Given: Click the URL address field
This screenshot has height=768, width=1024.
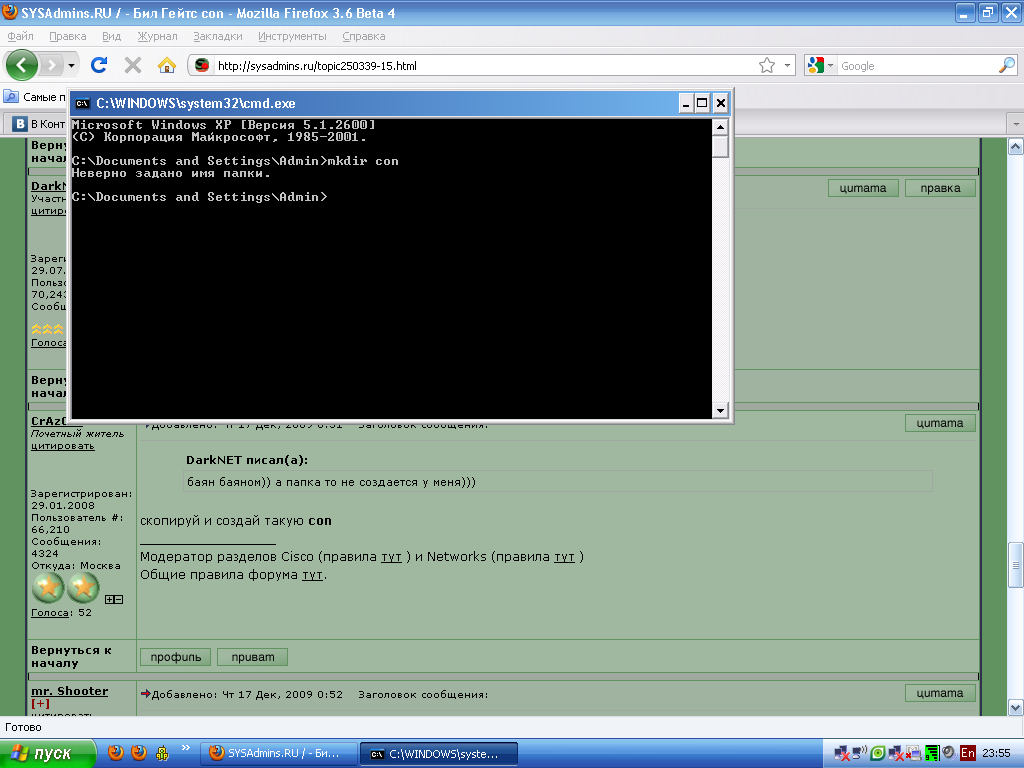Looking at the screenshot, I should (483, 66).
